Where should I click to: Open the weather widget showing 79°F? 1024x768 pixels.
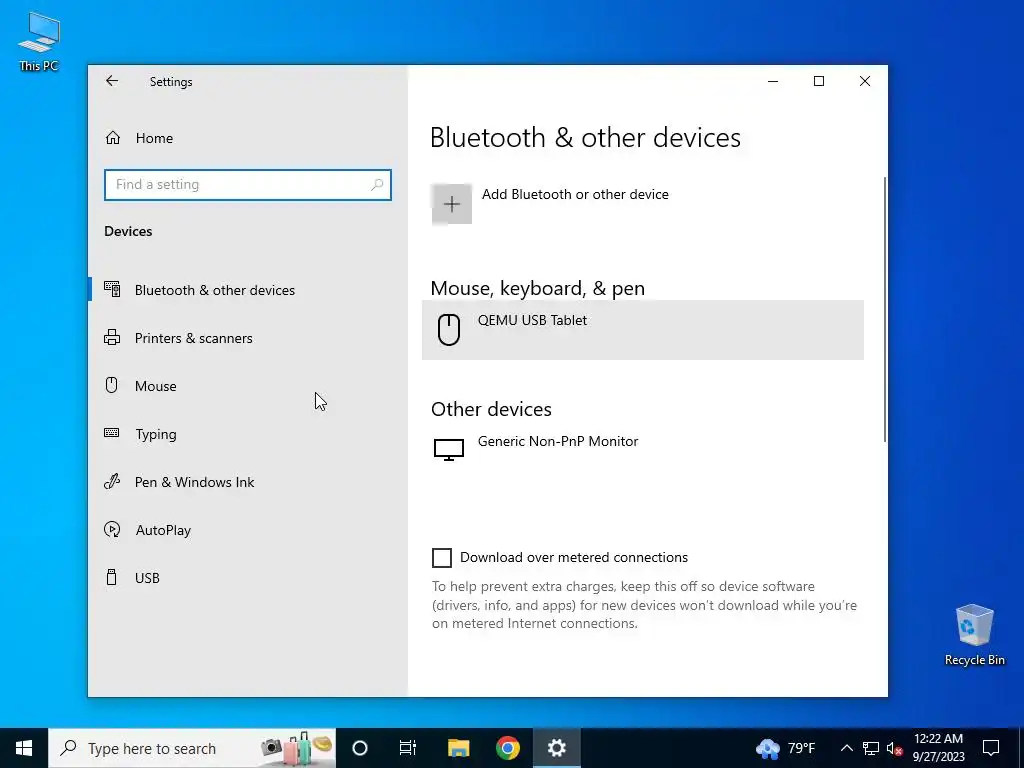[786, 748]
